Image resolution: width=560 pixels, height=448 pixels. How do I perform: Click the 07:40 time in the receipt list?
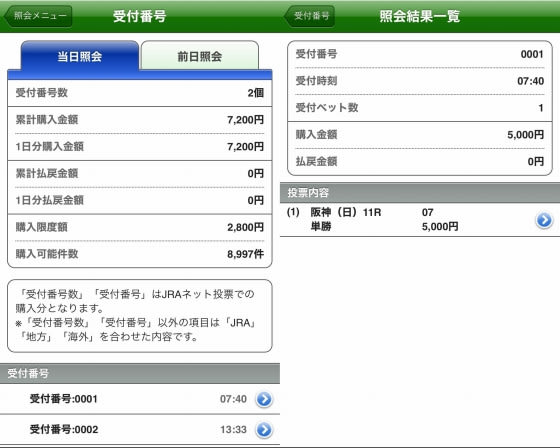(233, 399)
